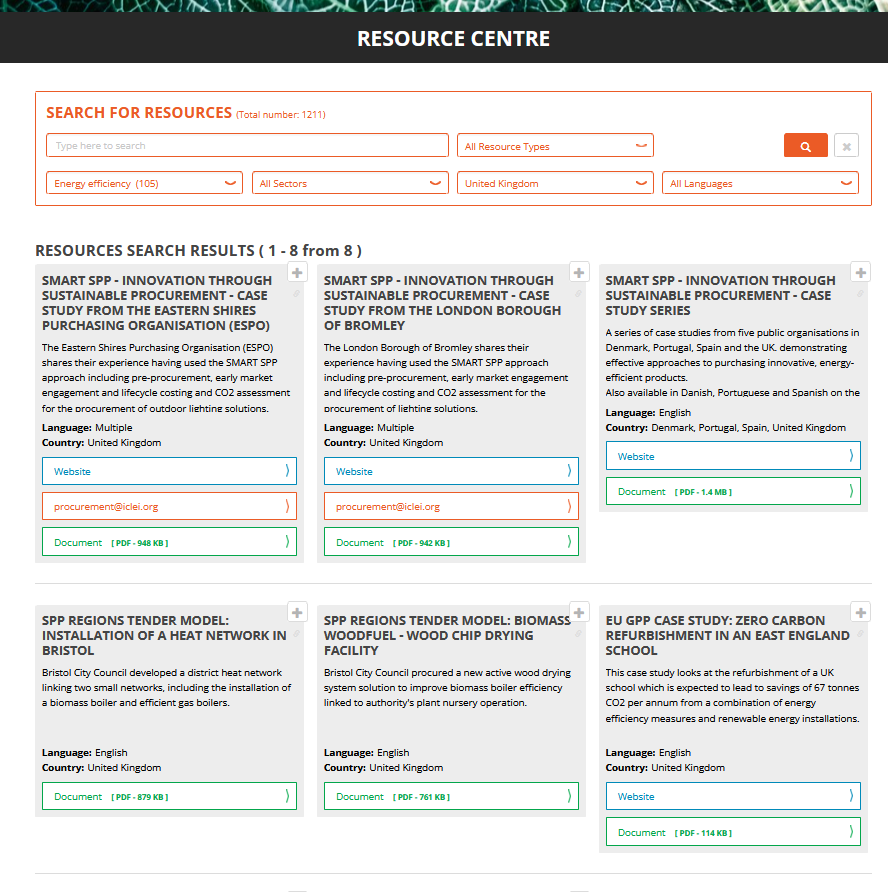The image size is (888, 892).
Task: Open PDF 942 KB document
Action: point(451,542)
